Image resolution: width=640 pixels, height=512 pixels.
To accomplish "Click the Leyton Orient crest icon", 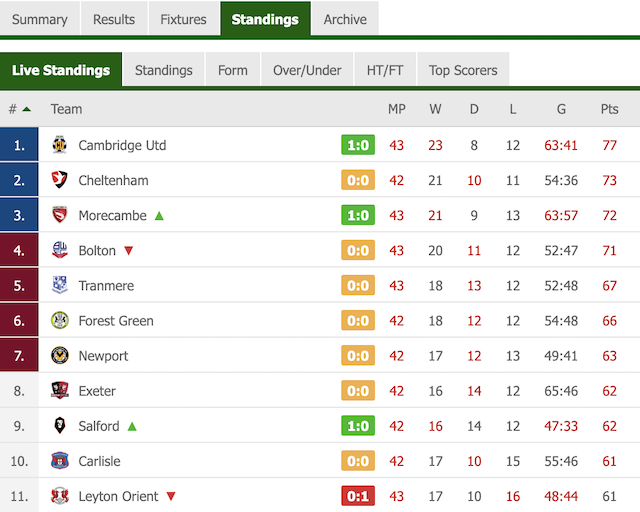I will (60, 496).
